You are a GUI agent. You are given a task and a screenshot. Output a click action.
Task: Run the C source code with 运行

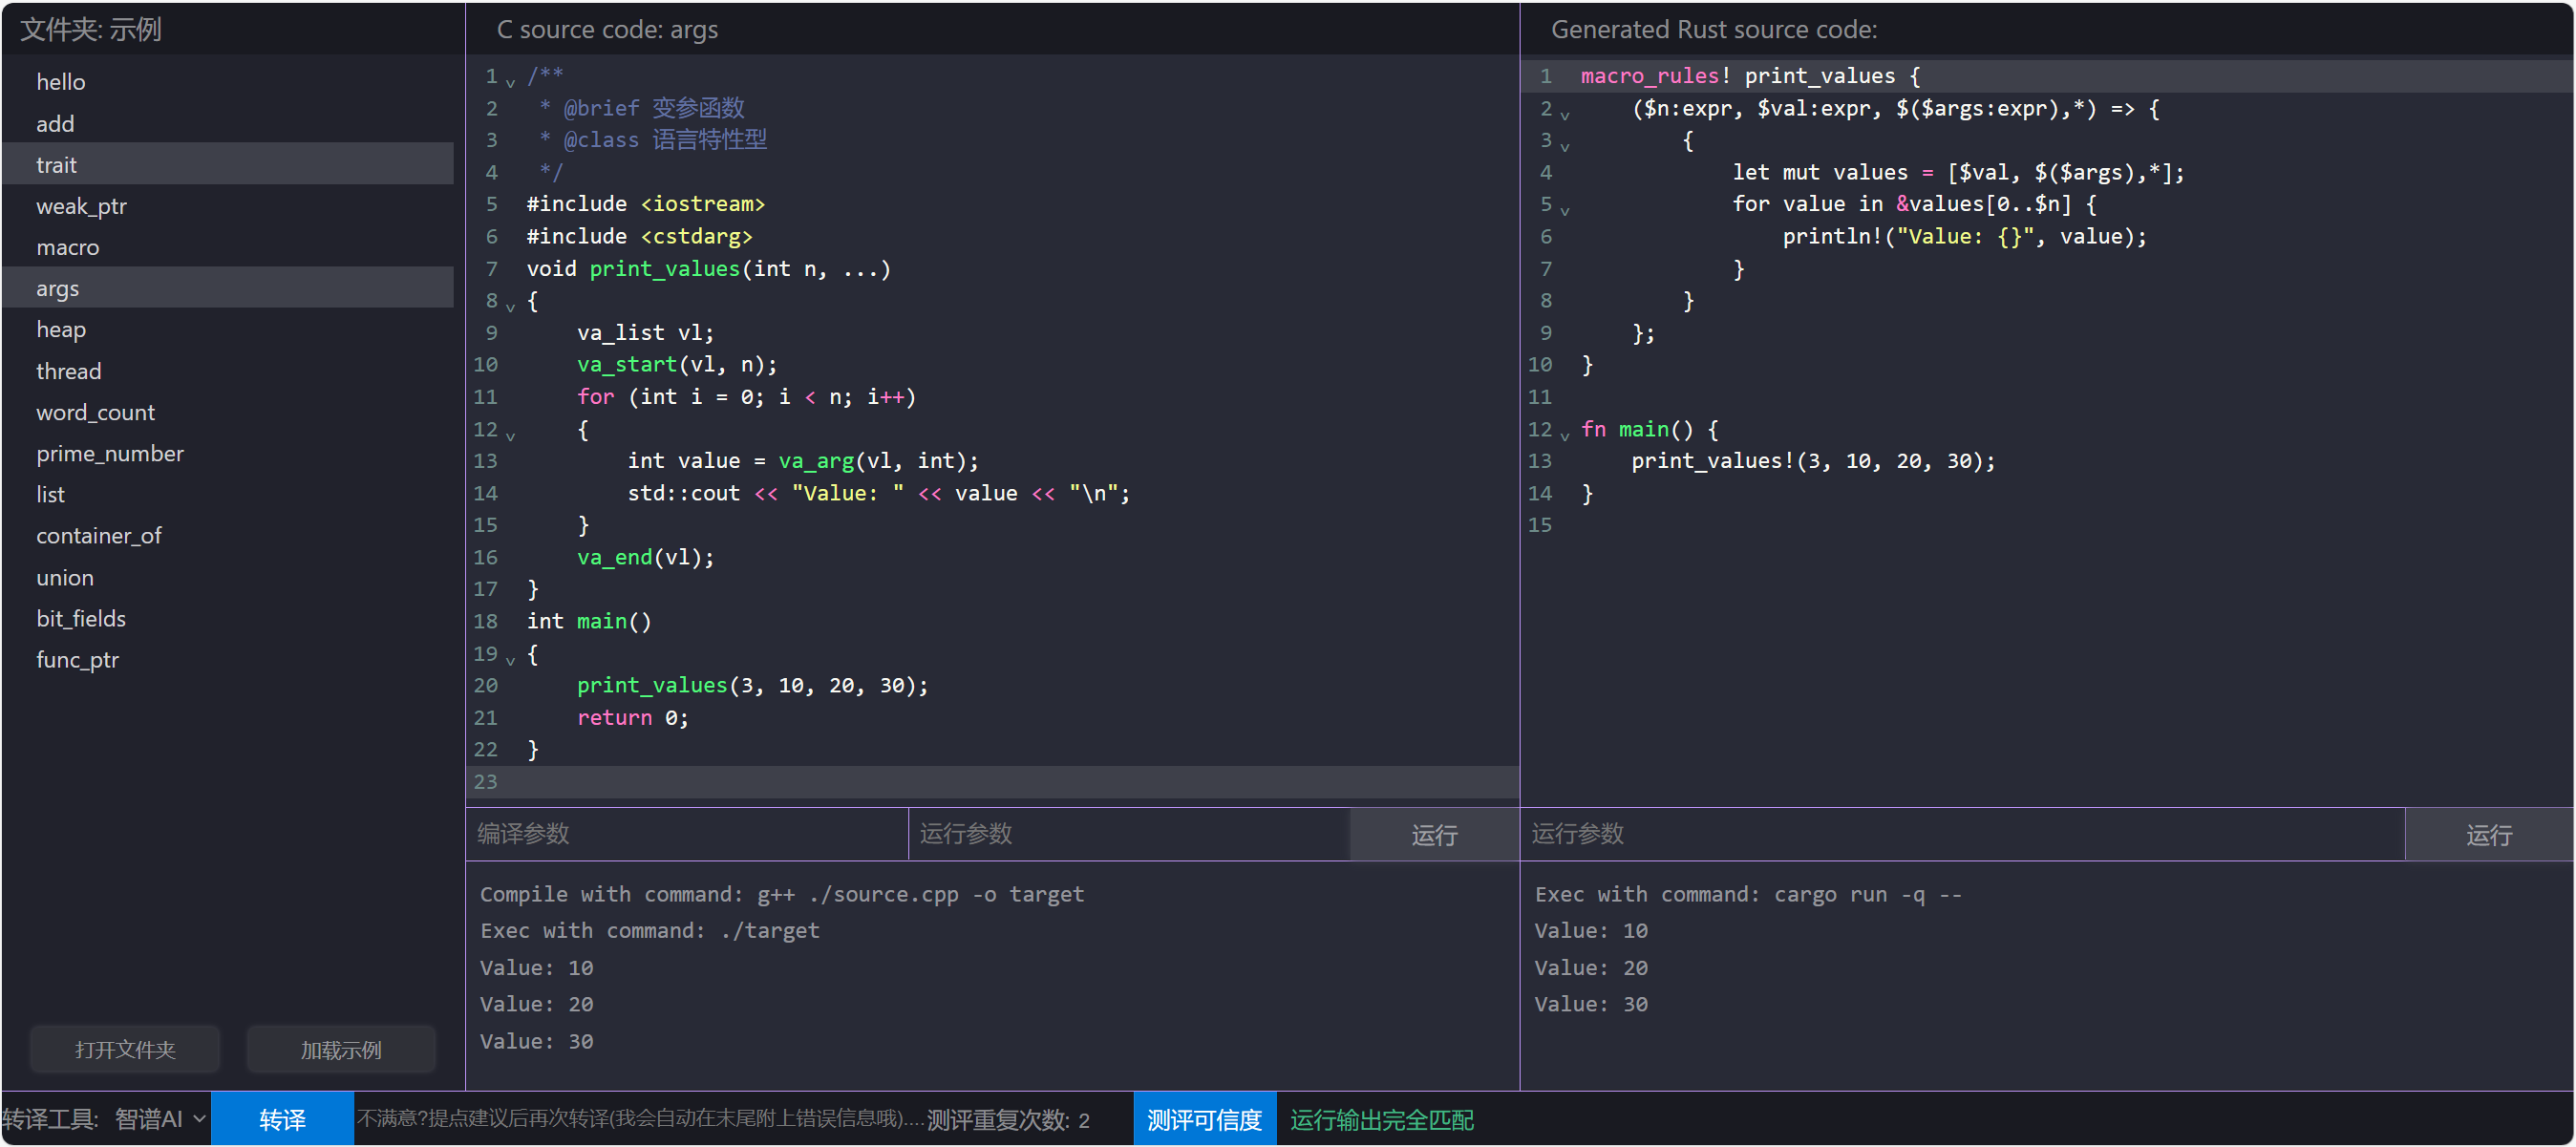[1434, 835]
